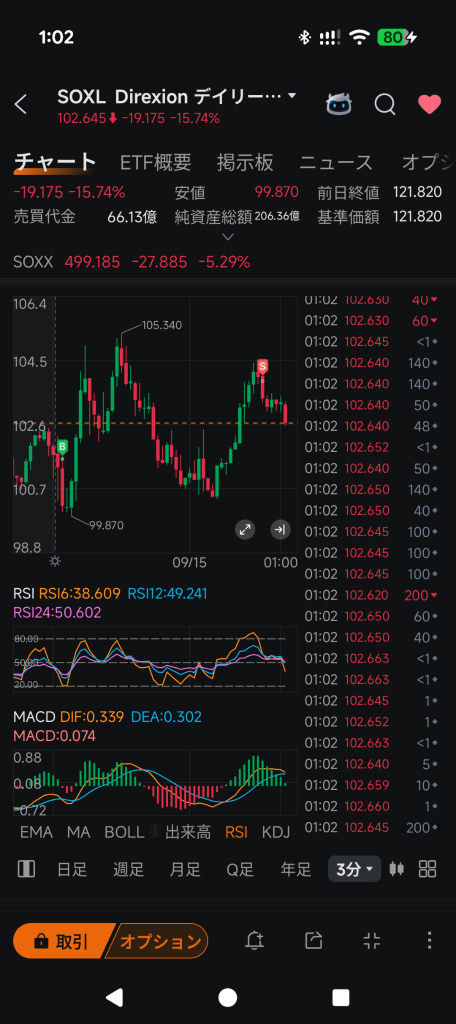Tap the green B buy marker
The width and height of the screenshot is (456, 1024).
[62, 447]
